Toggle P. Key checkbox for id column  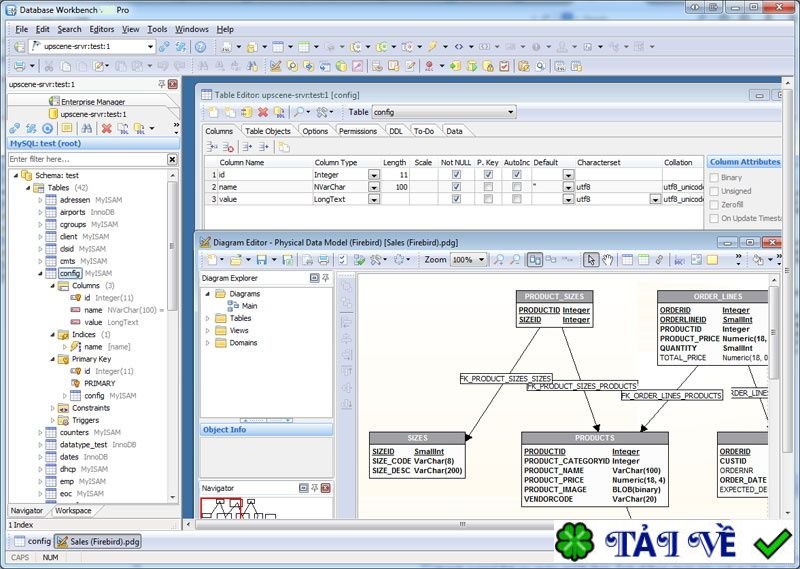(x=488, y=175)
